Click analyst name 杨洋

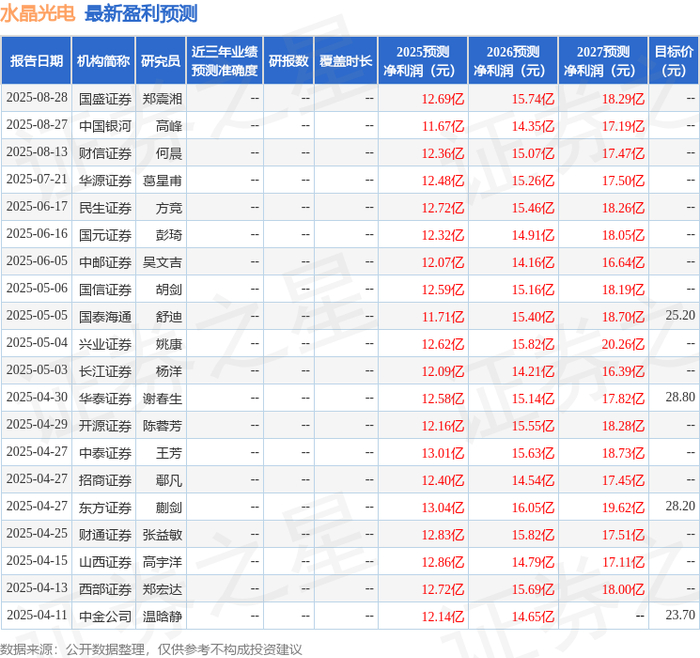tap(169, 371)
